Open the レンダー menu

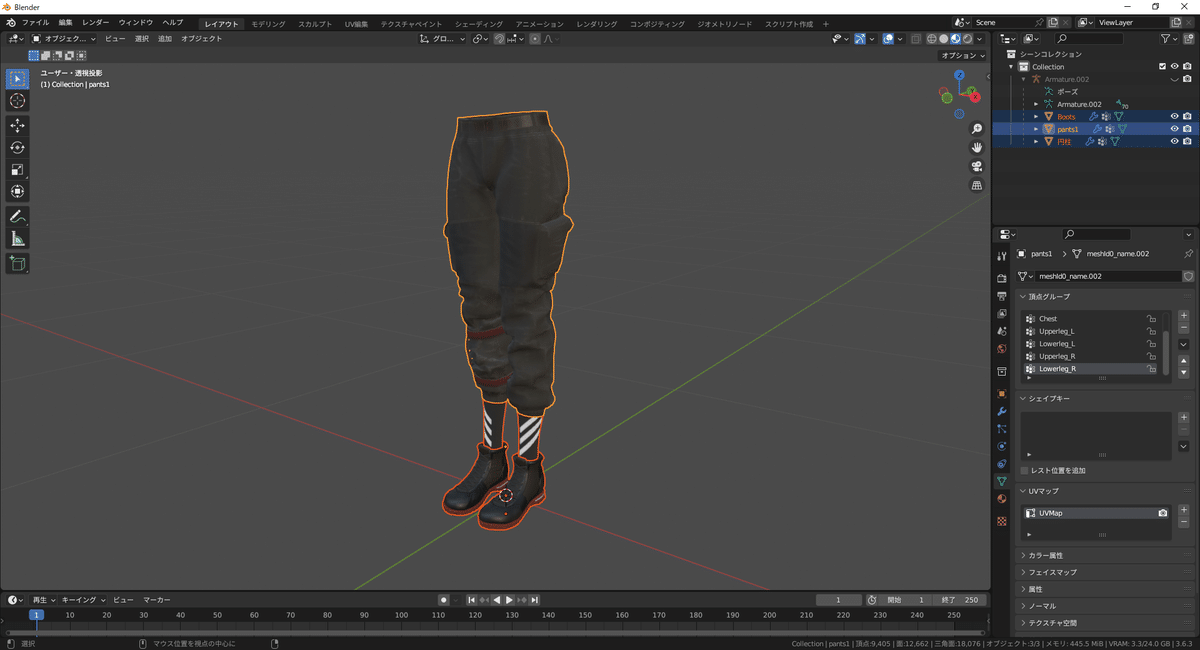pyautogui.click(x=96, y=22)
